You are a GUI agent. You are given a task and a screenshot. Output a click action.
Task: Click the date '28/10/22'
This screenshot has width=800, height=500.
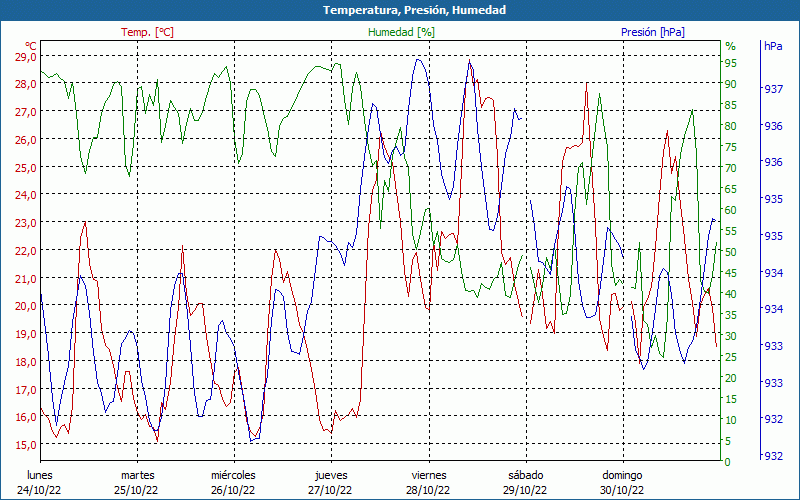click(428, 490)
